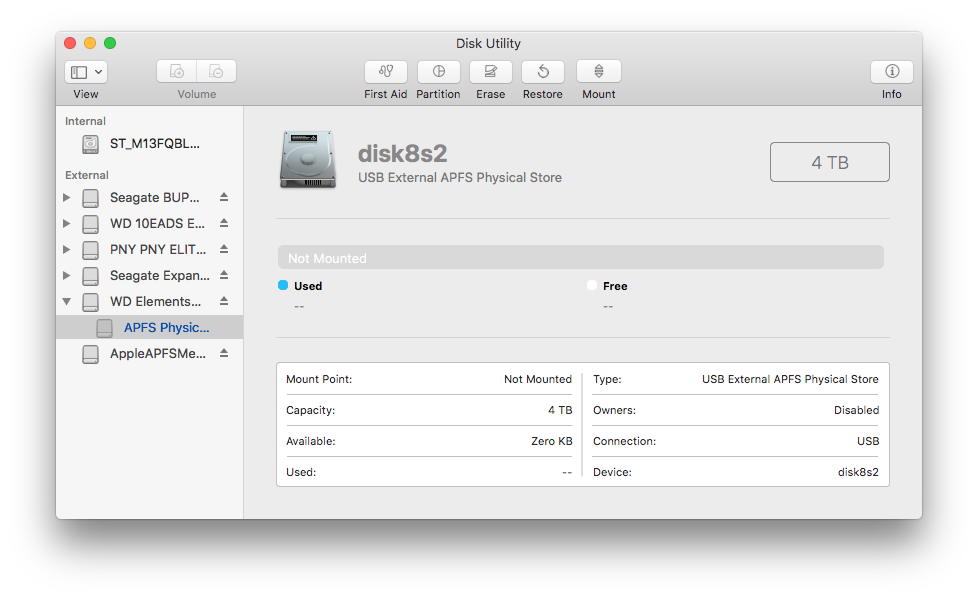
Task: Select the ST_M13FQBL internal disk
Action: pyautogui.click(x=150, y=144)
